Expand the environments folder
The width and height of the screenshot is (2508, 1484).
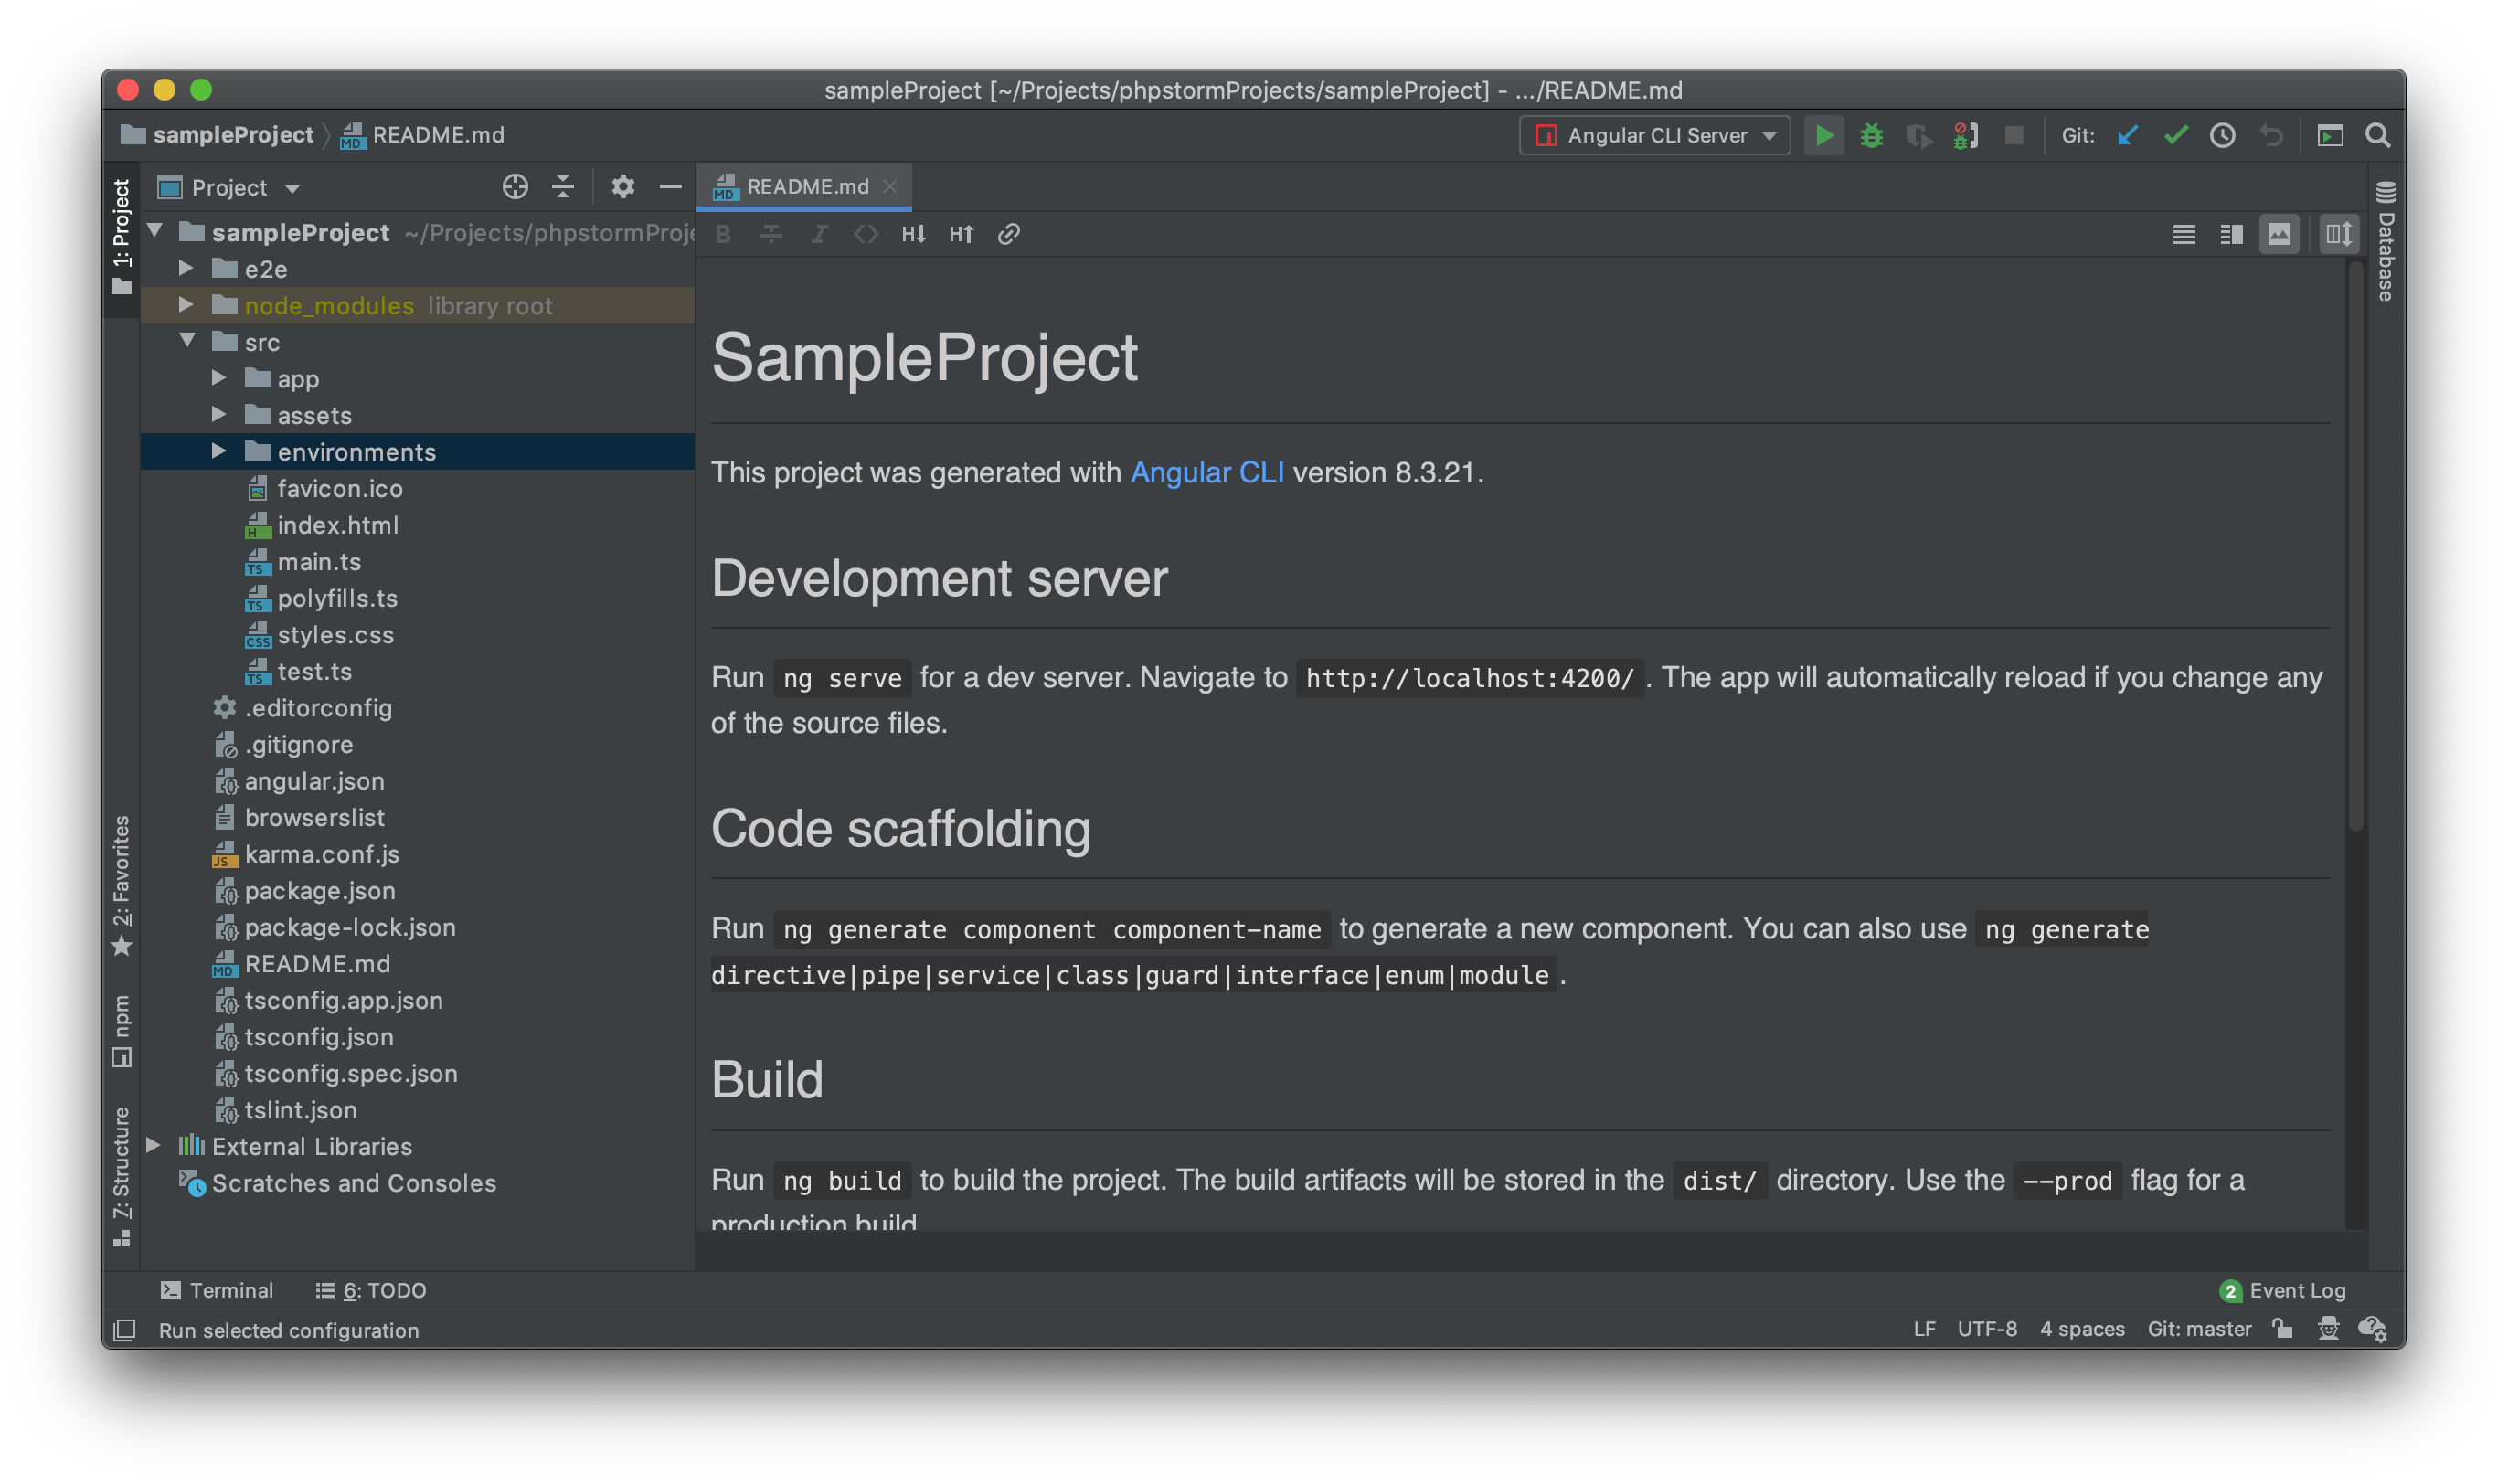(x=219, y=452)
